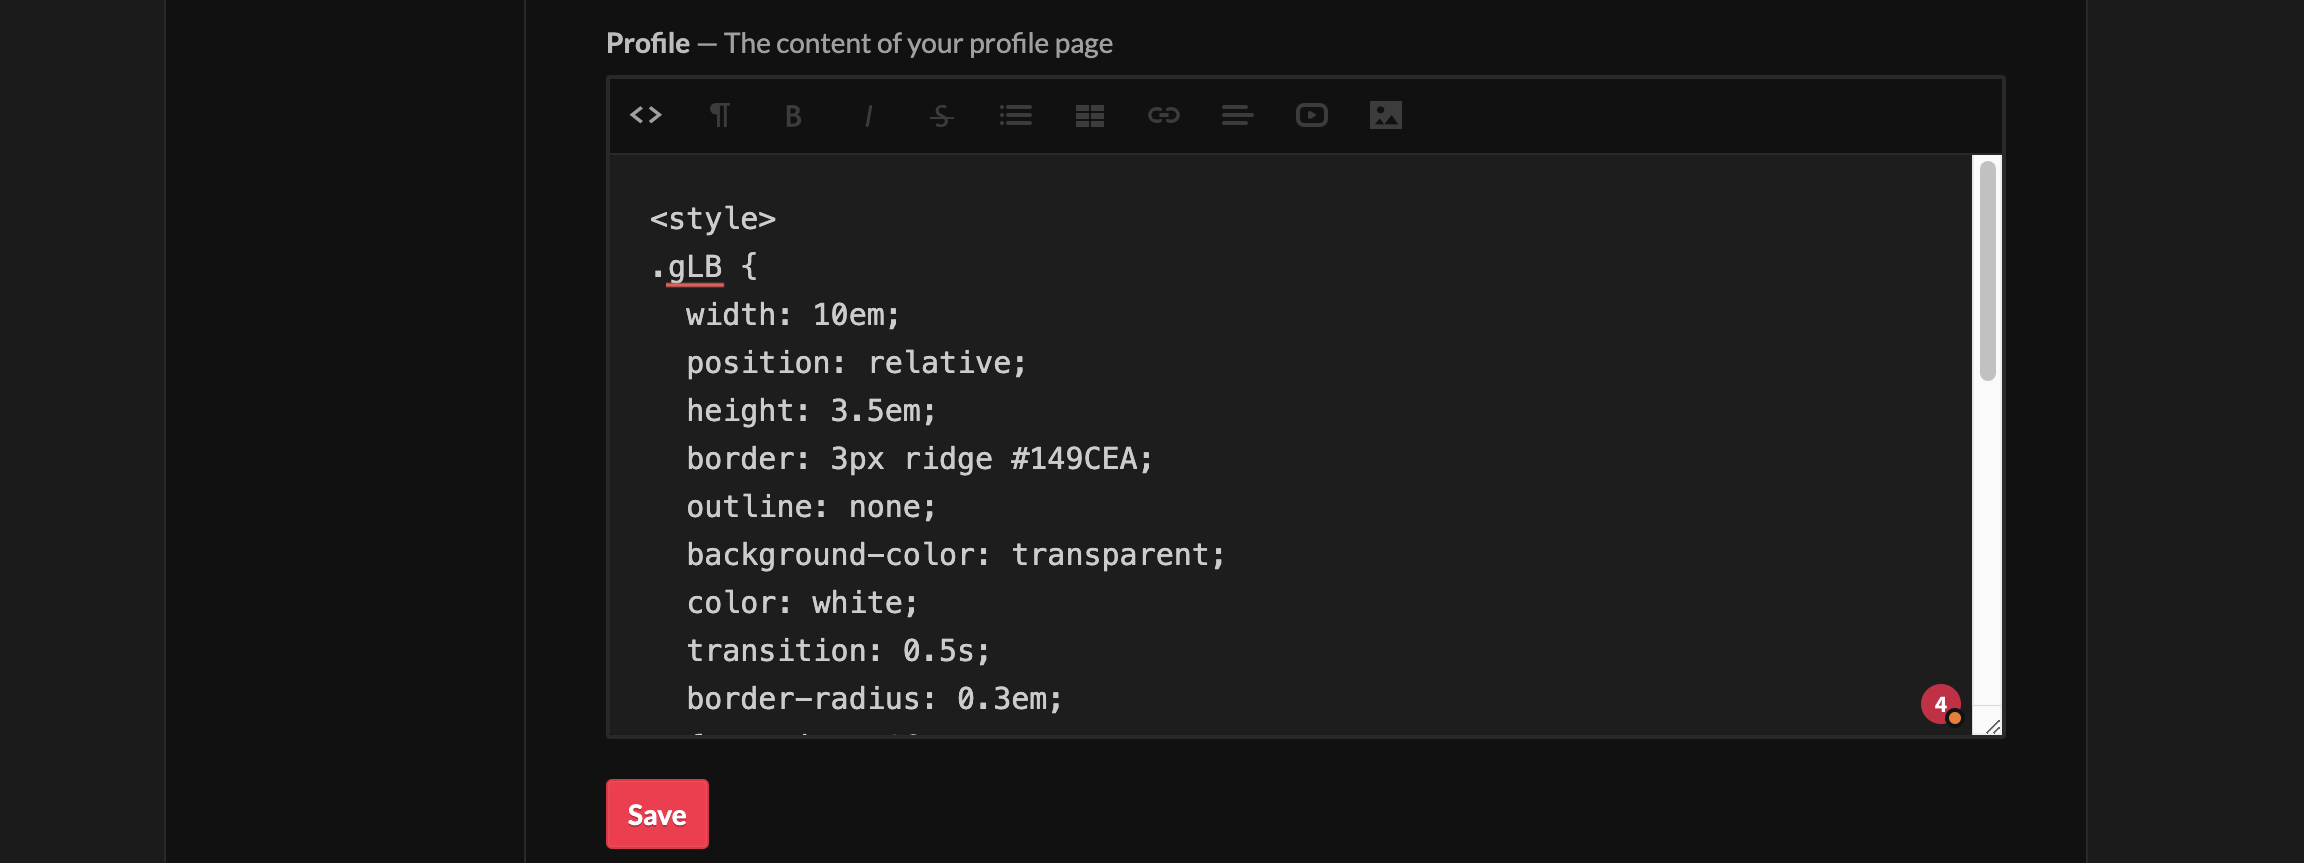Click the 'width: 10em;' line
This screenshot has width=2304, height=863.
click(793, 315)
